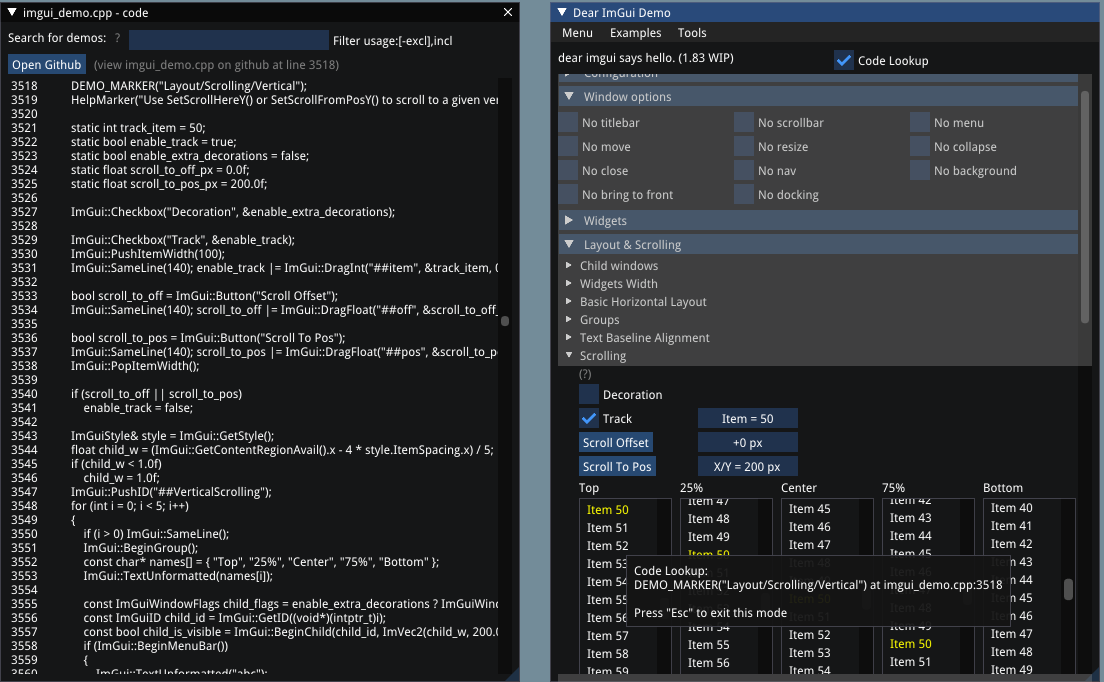Screen dimensions: 1104x682
Task: Enable the Decoration checkbox
Action: (x=589, y=394)
